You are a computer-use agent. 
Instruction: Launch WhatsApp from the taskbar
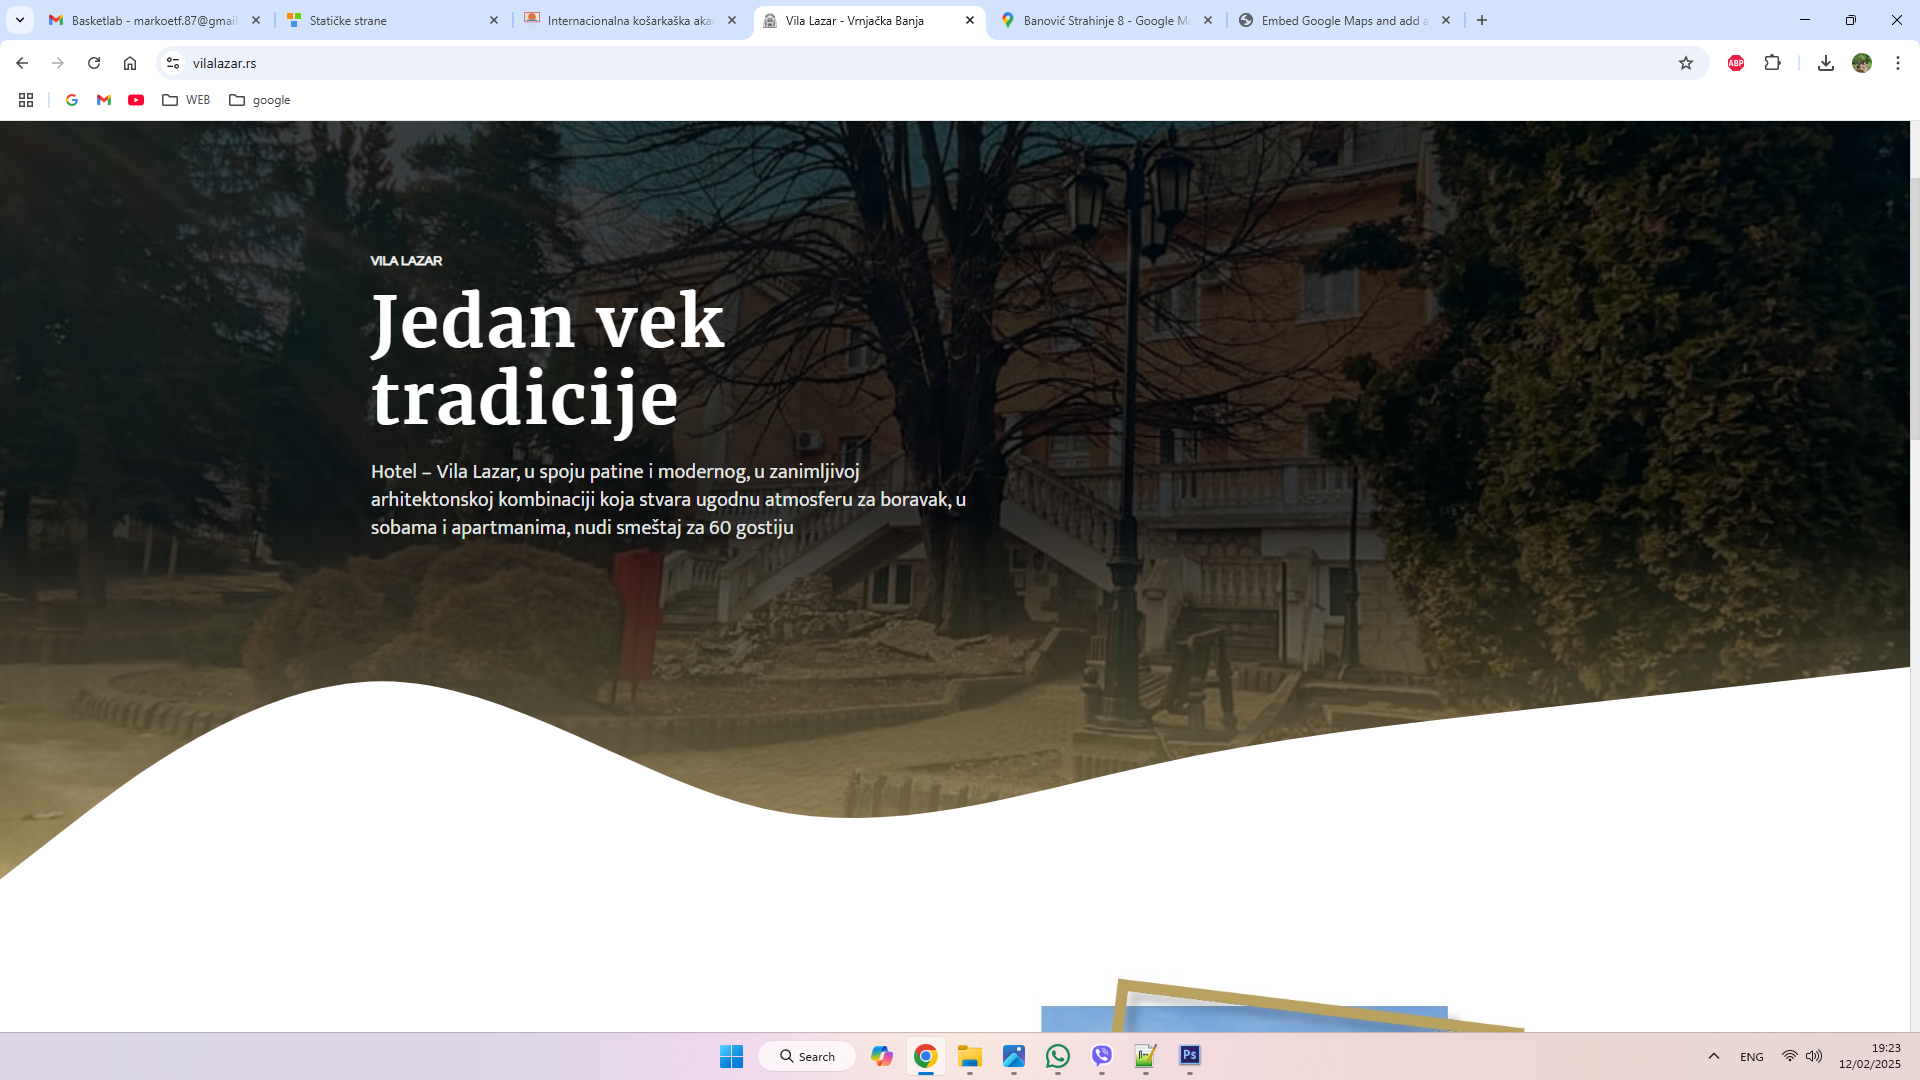tap(1057, 1056)
